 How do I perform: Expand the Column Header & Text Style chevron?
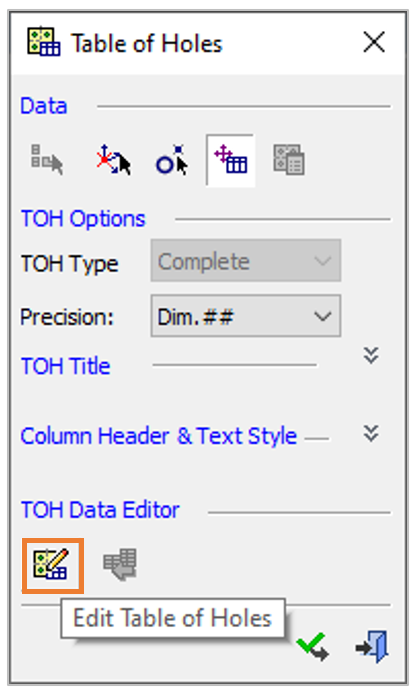pos(371,434)
